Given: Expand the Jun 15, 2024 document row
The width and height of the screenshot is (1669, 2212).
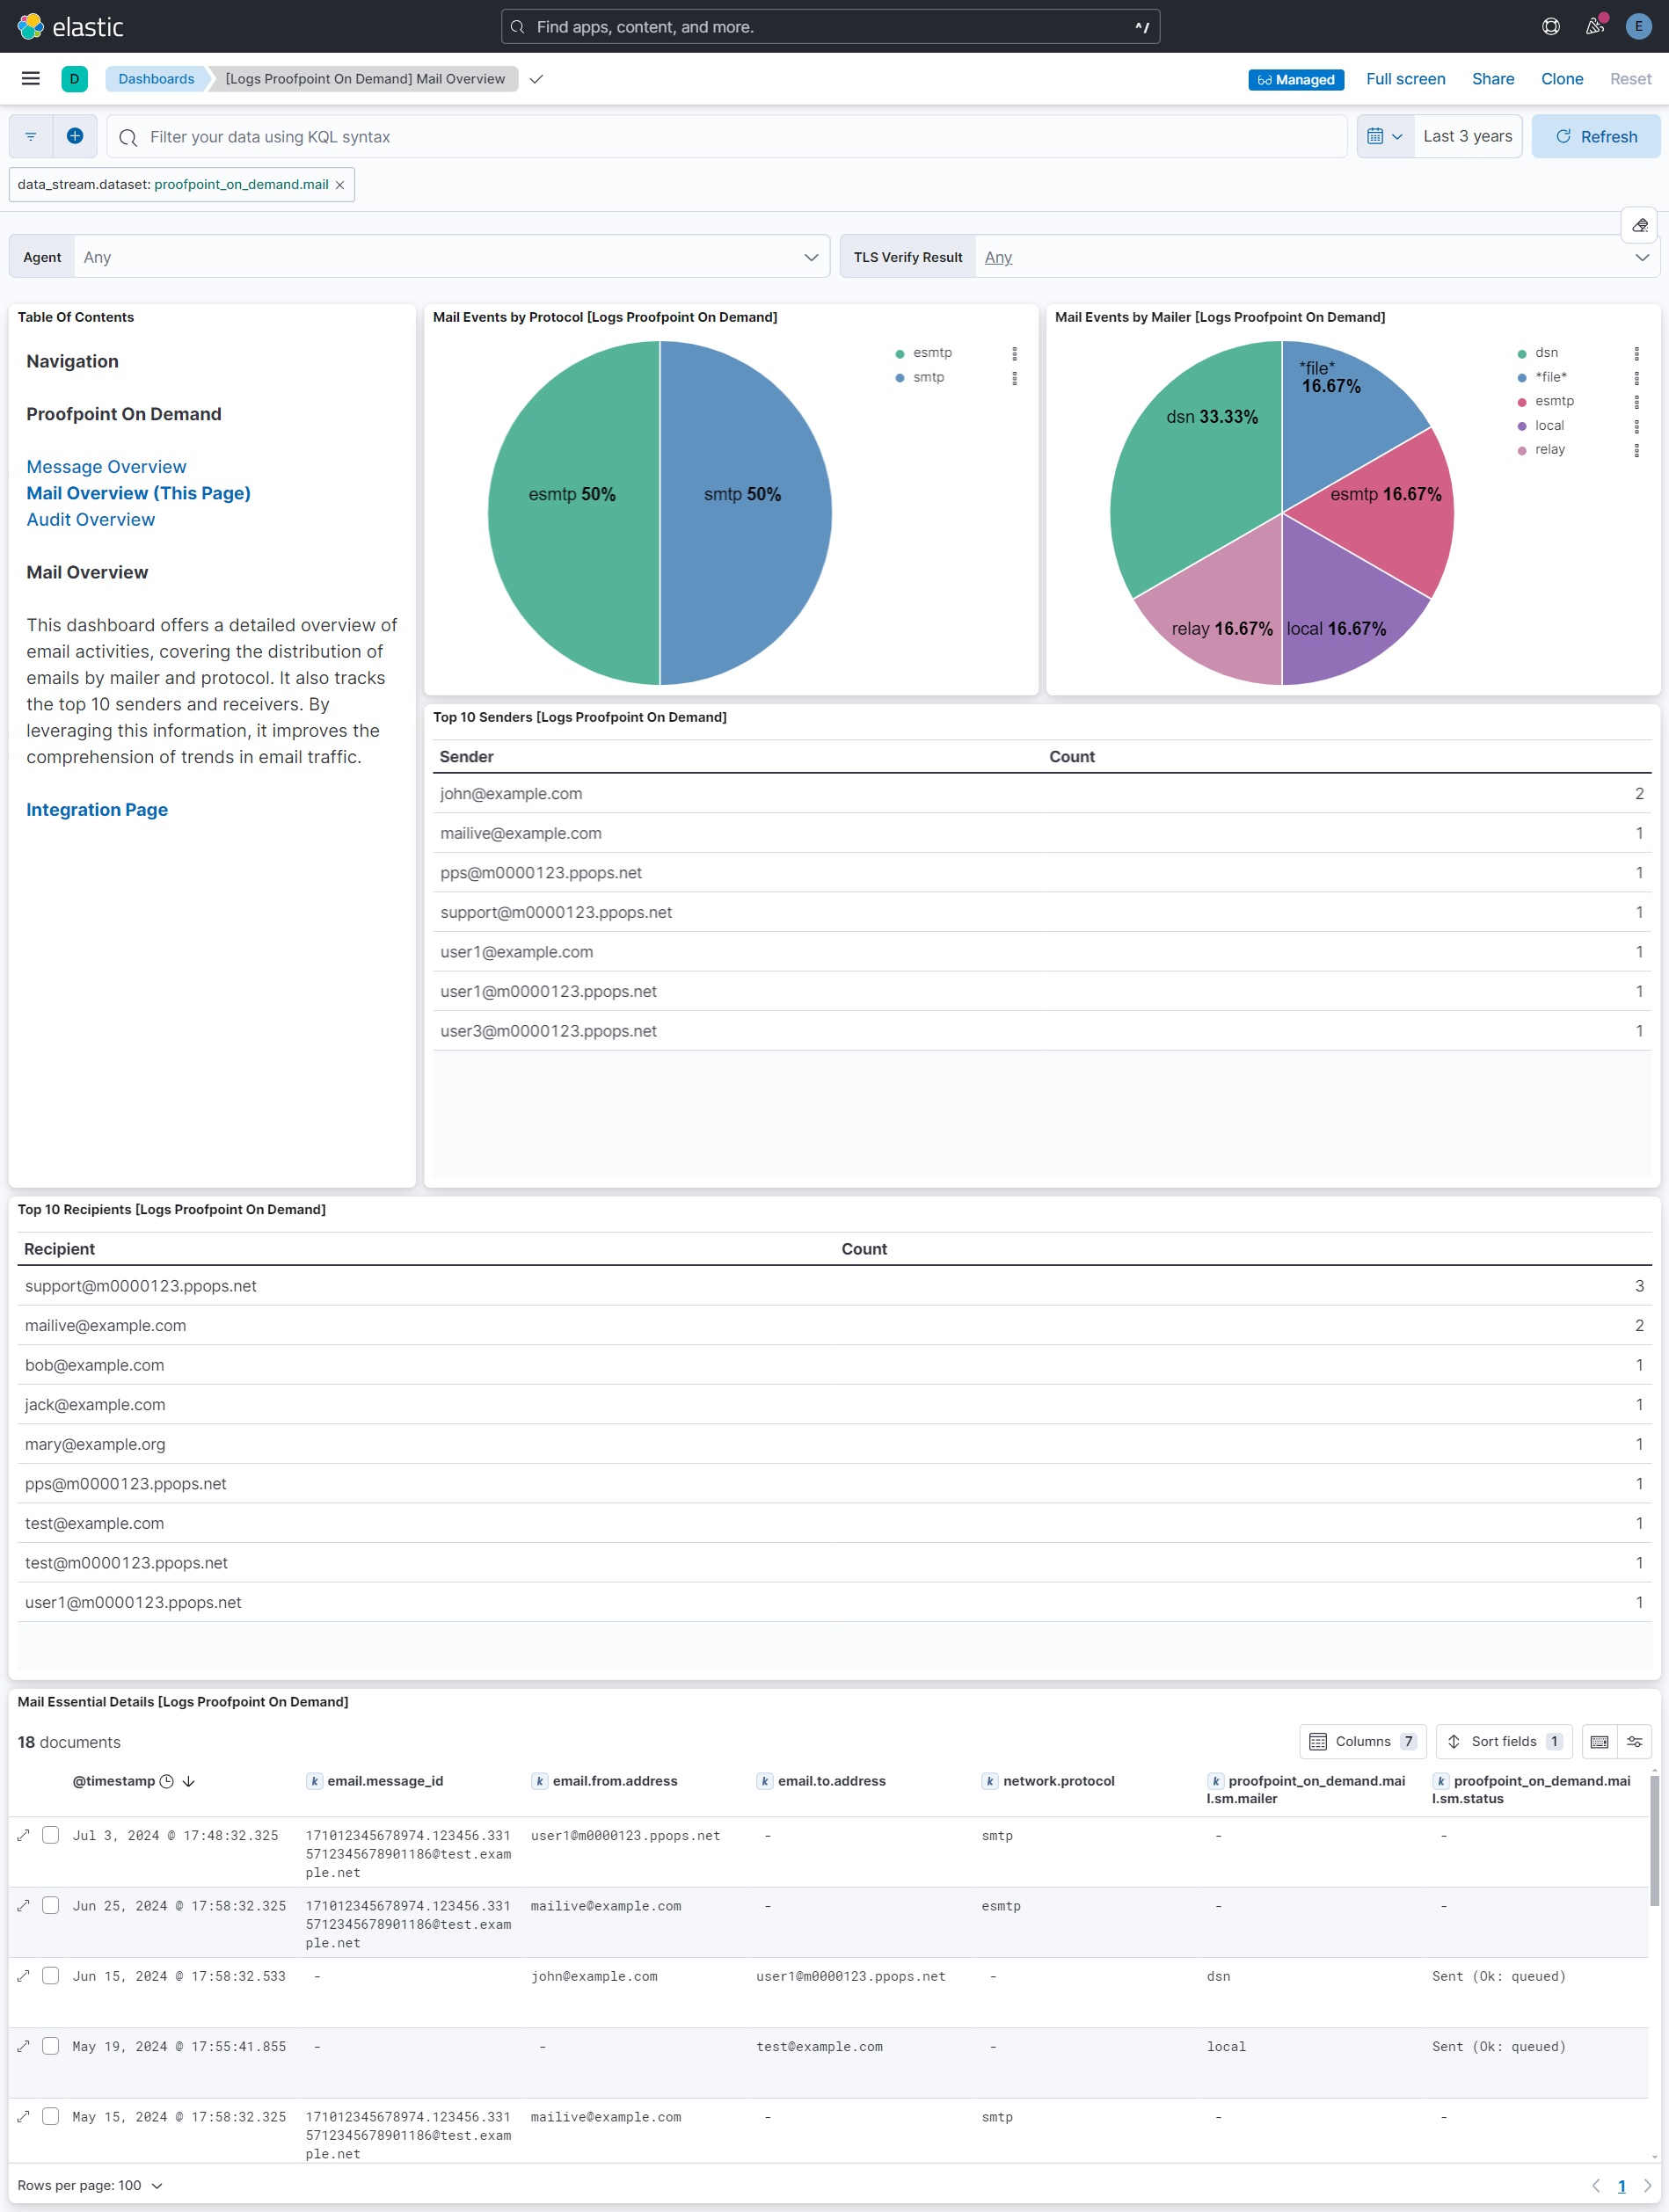Looking at the screenshot, I should coord(23,1976).
